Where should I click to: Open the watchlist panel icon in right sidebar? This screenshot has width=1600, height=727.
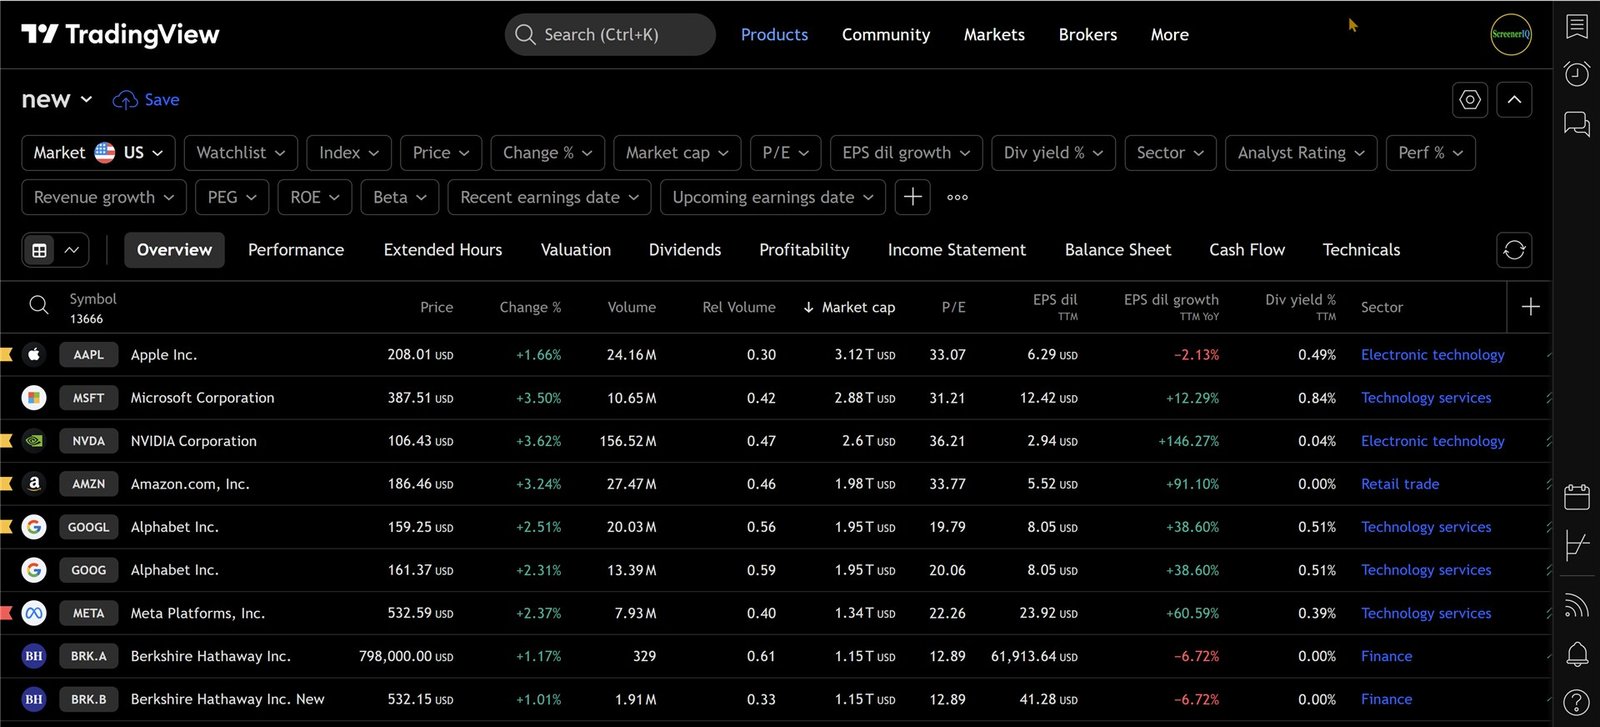tap(1577, 27)
